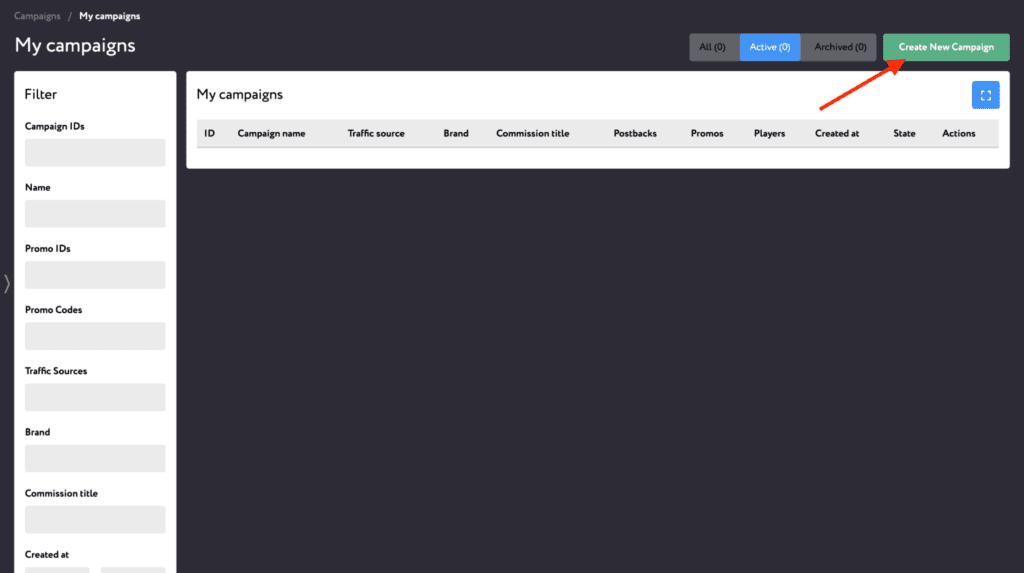Viewport: 1024px width, 573px height.
Task: Go to Campaigns breadcrumb link
Action: point(37,16)
